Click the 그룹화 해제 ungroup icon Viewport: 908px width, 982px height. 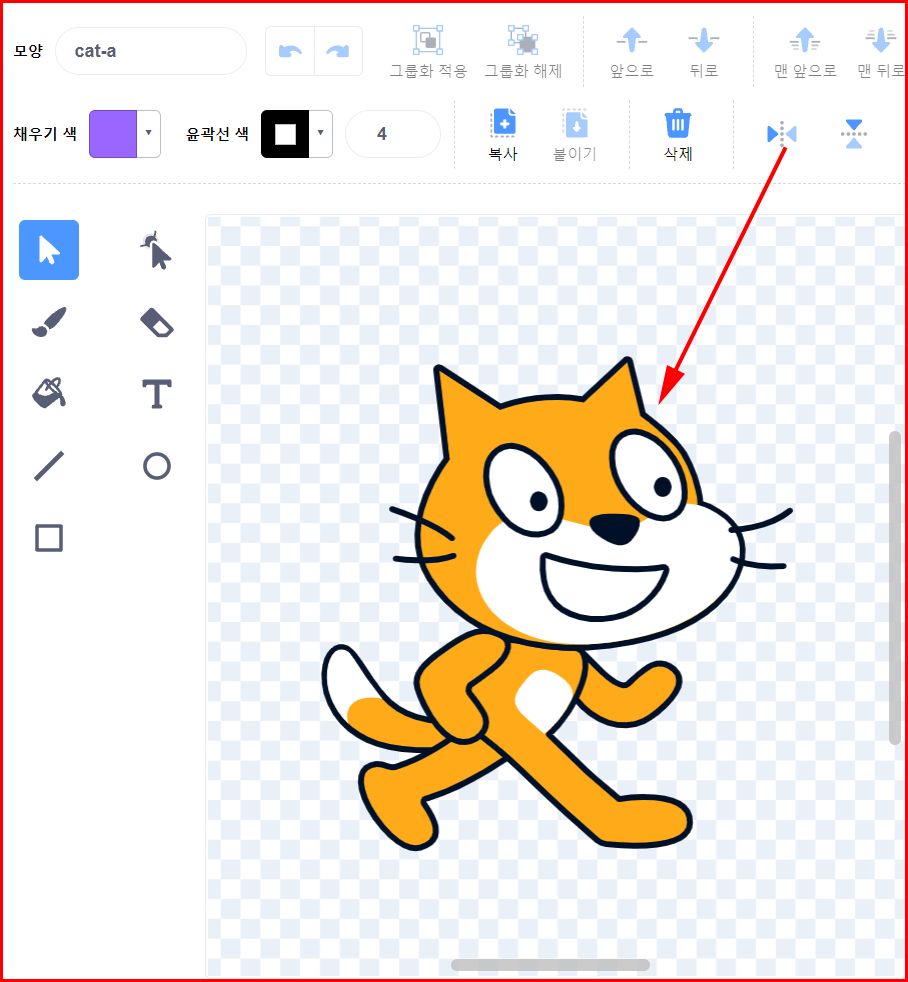tap(523, 40)
